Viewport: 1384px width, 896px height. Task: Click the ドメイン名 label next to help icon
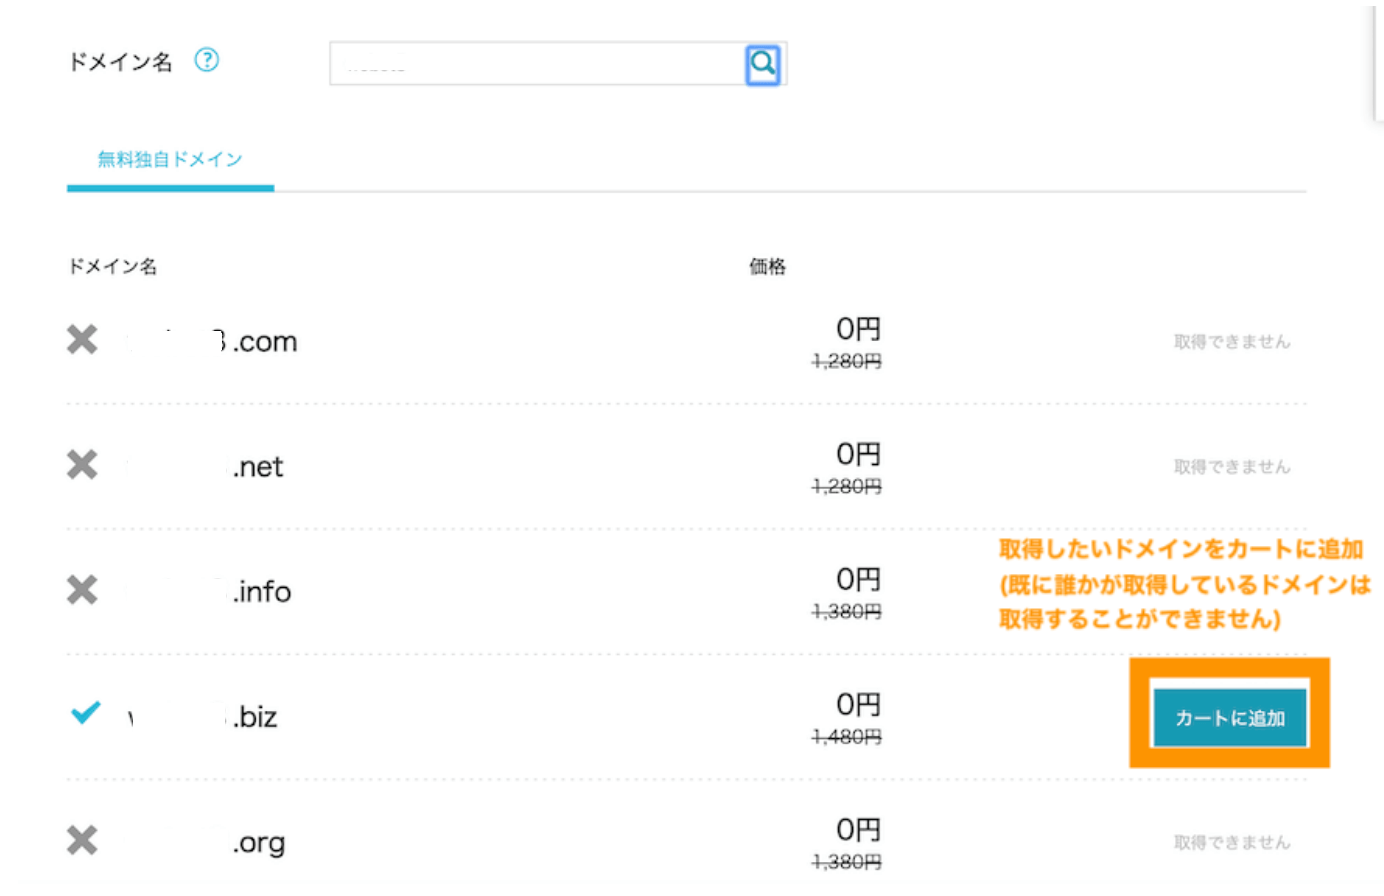[x=120, y=62]
